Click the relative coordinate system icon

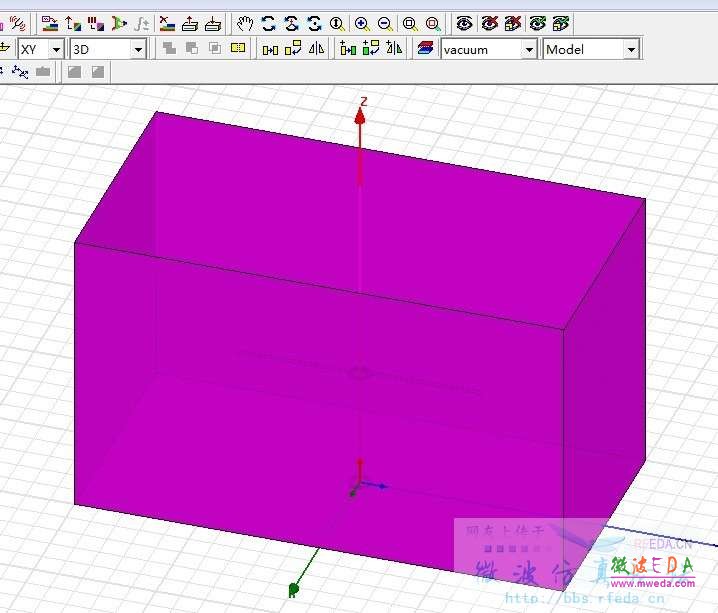[20, 72]
